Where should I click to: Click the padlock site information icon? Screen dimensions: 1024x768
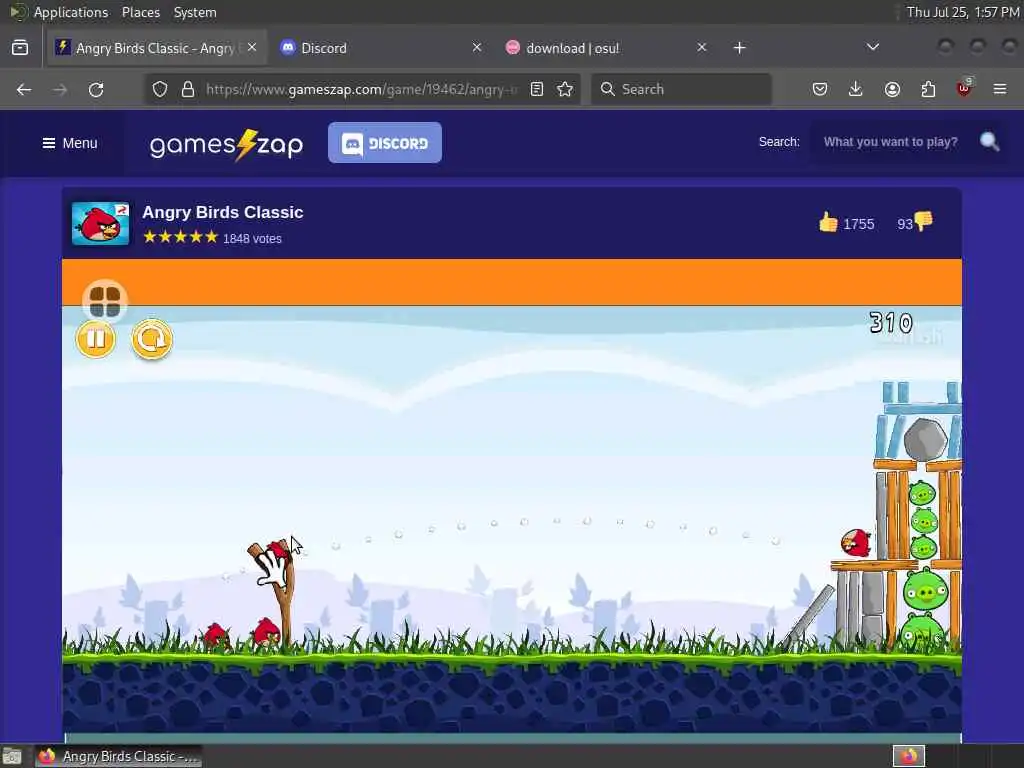click(188, 89)
